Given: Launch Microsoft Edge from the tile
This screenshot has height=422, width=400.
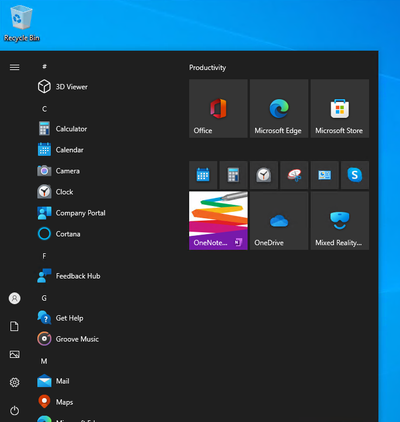Looking at the screenshot, I should 279,108.
